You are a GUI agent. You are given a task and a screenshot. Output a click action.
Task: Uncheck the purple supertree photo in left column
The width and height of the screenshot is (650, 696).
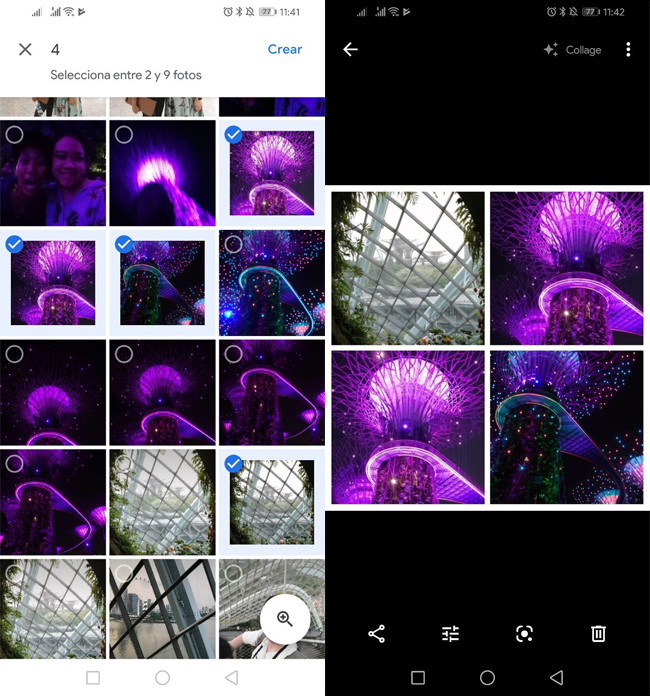[53, 283]
